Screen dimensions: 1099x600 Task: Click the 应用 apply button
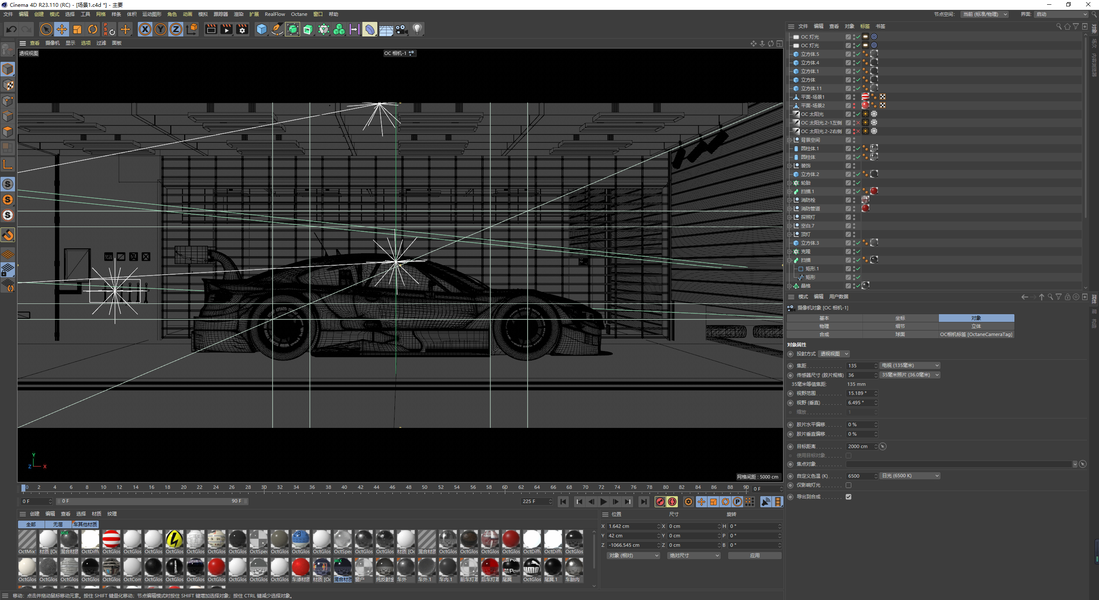point(754,555)
